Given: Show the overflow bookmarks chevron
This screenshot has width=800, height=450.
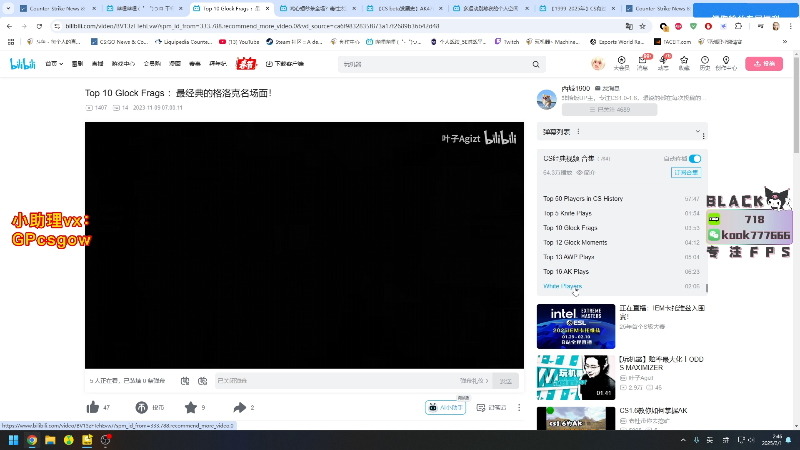Looking at the screenshot, I should tap(785, 42).
